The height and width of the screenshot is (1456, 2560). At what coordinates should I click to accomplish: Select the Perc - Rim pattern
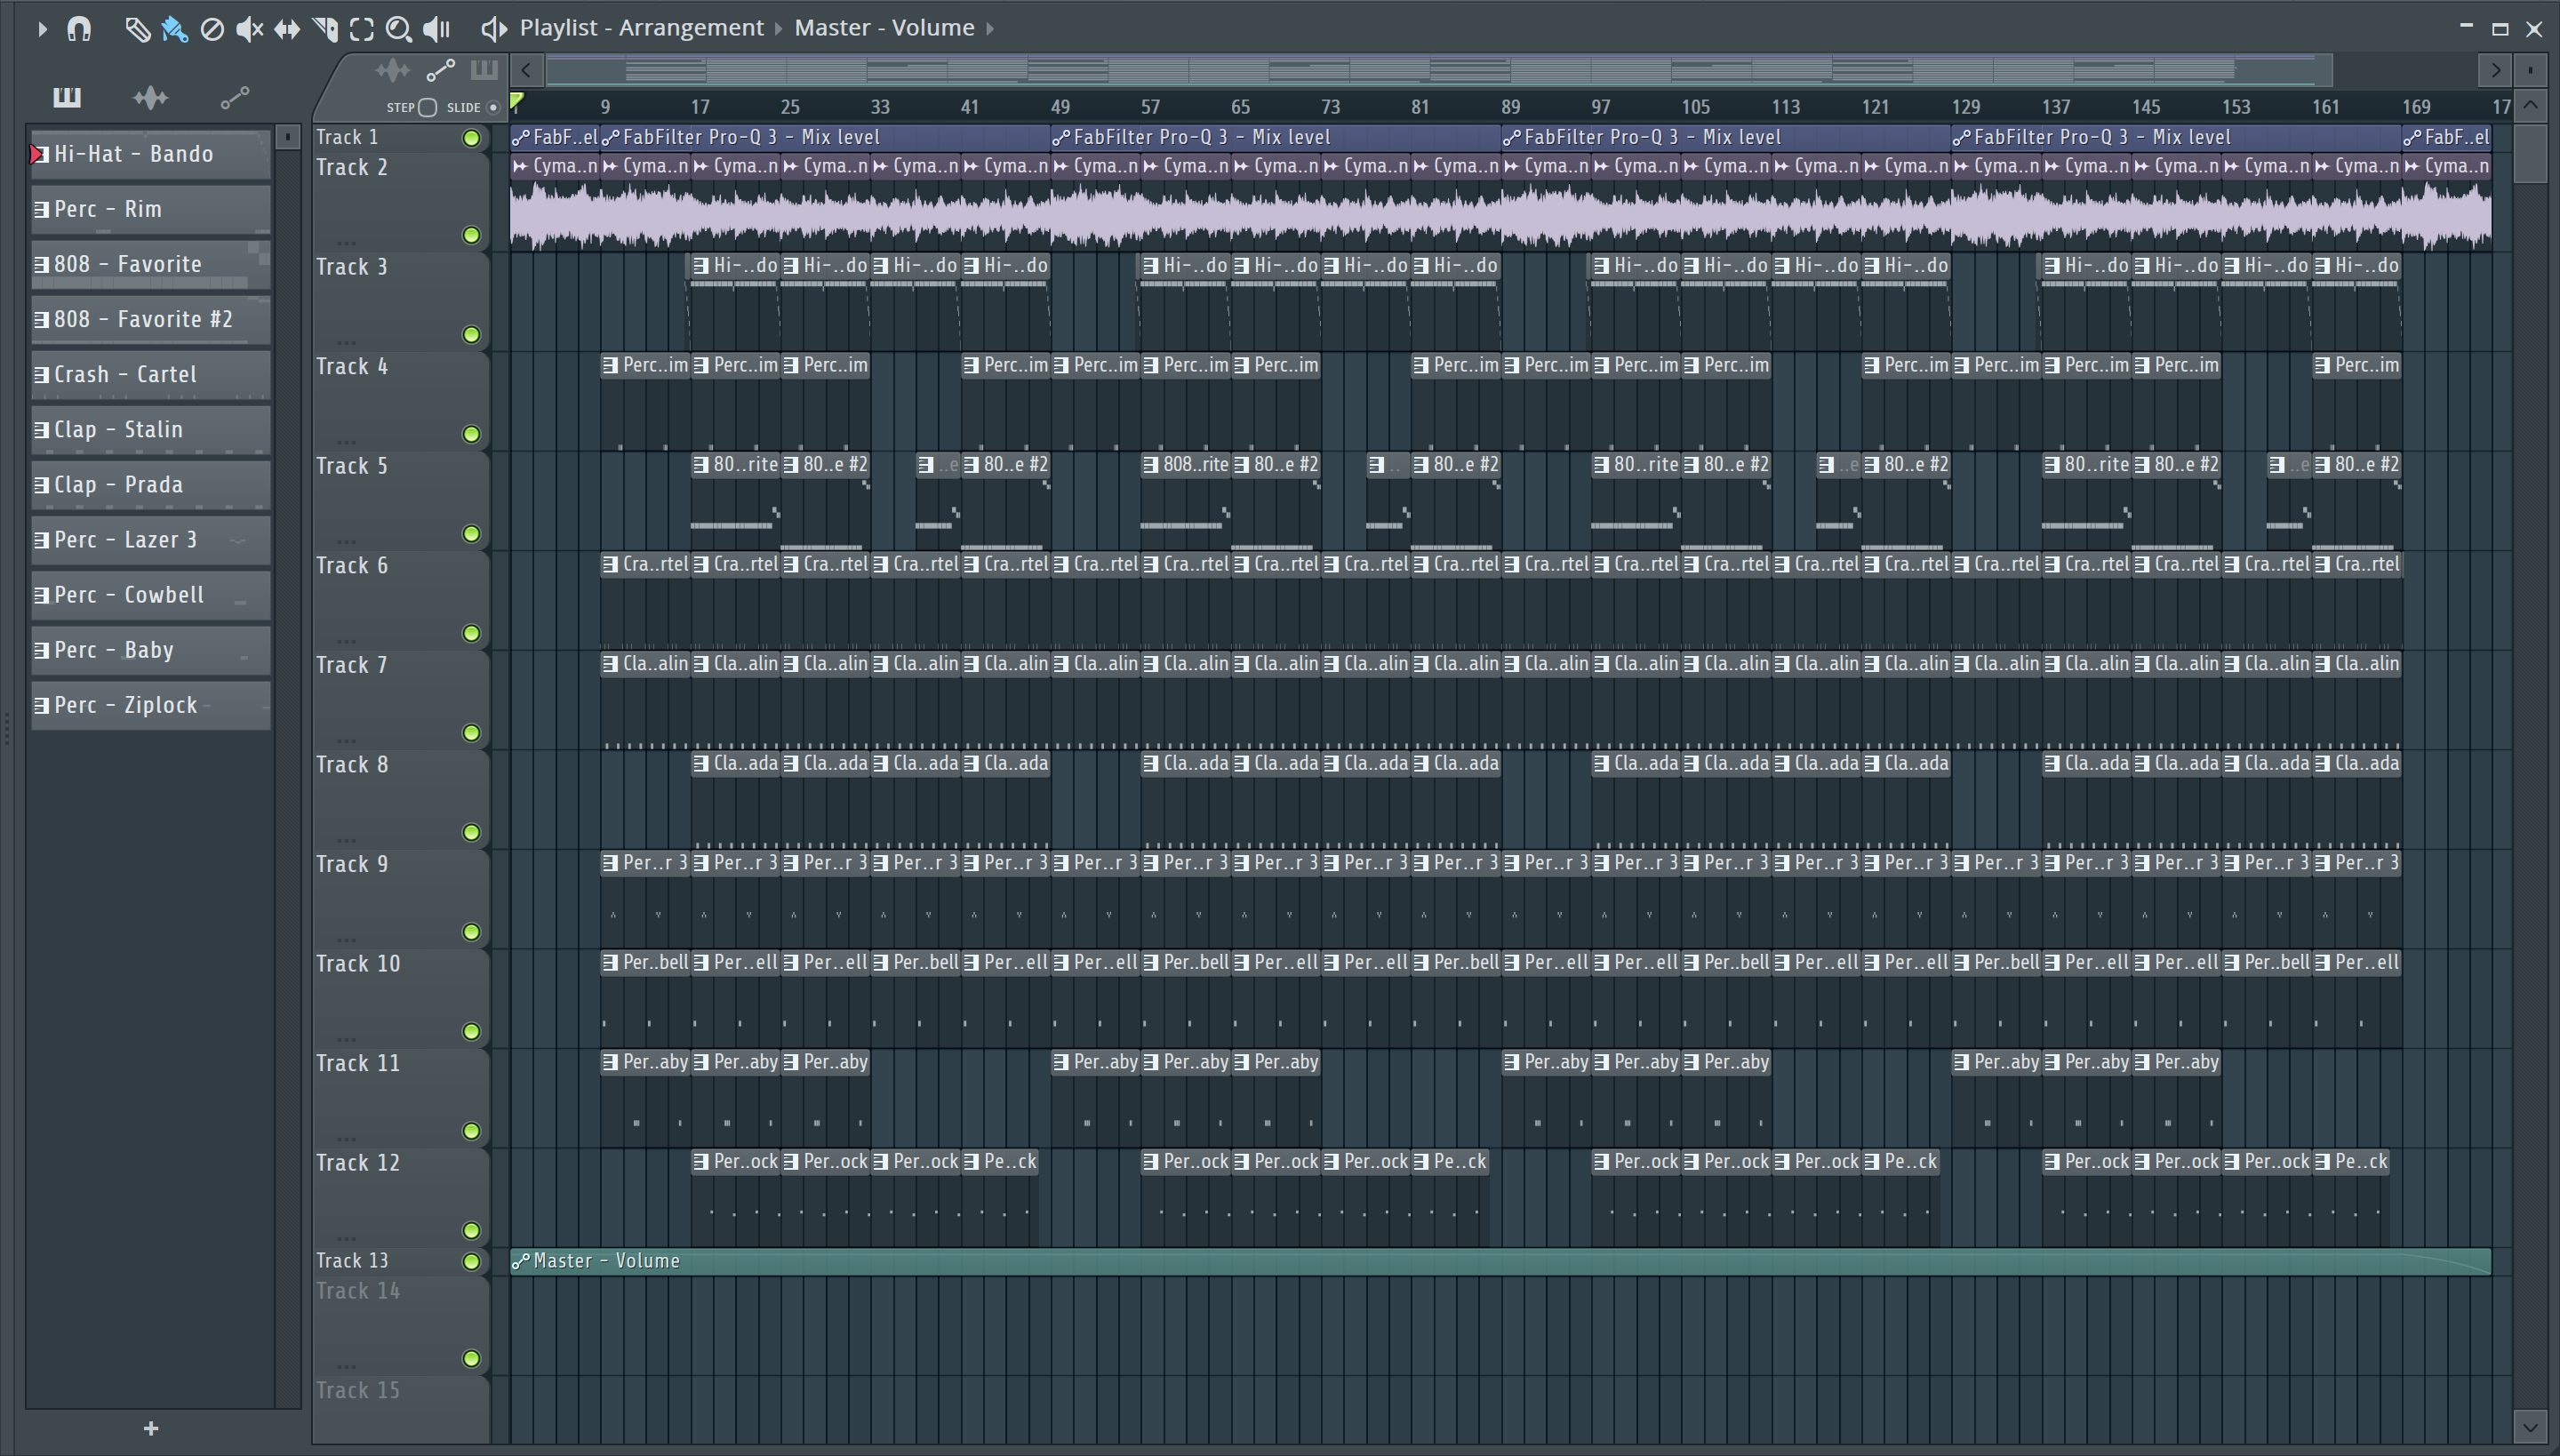151,209
